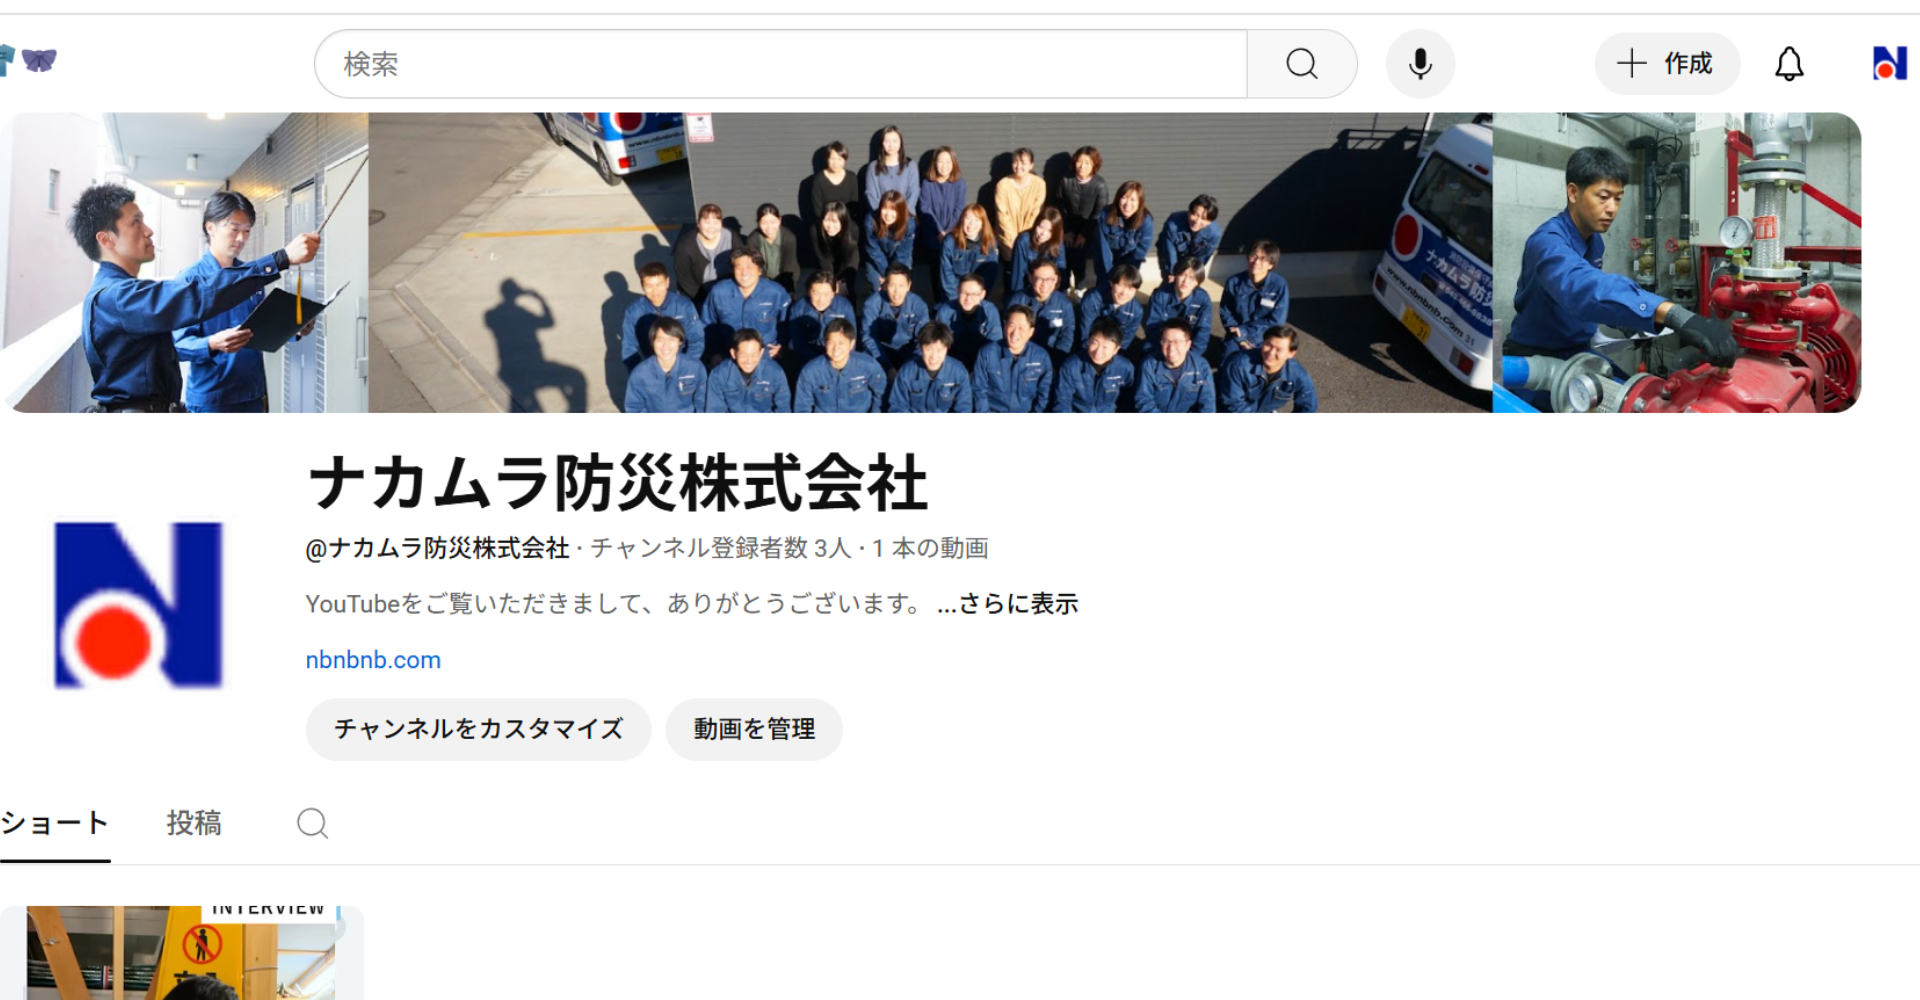Click 1 本の動画 text

pyautogui.click(x=930, y=548)
